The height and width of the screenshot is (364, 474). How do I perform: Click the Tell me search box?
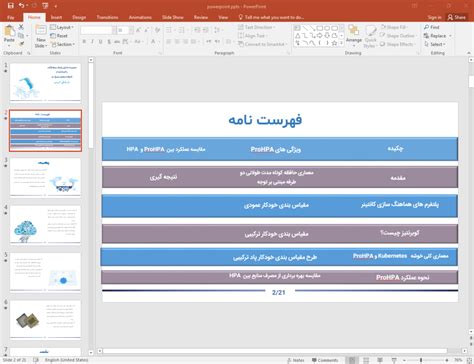[271, 17]
